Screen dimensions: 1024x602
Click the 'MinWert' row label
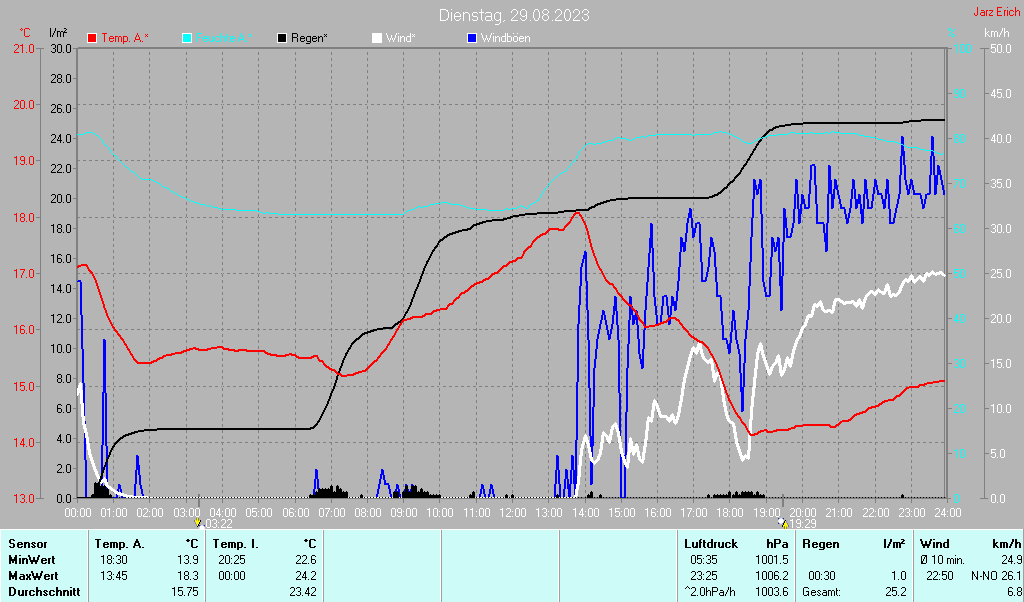point(31,560)
